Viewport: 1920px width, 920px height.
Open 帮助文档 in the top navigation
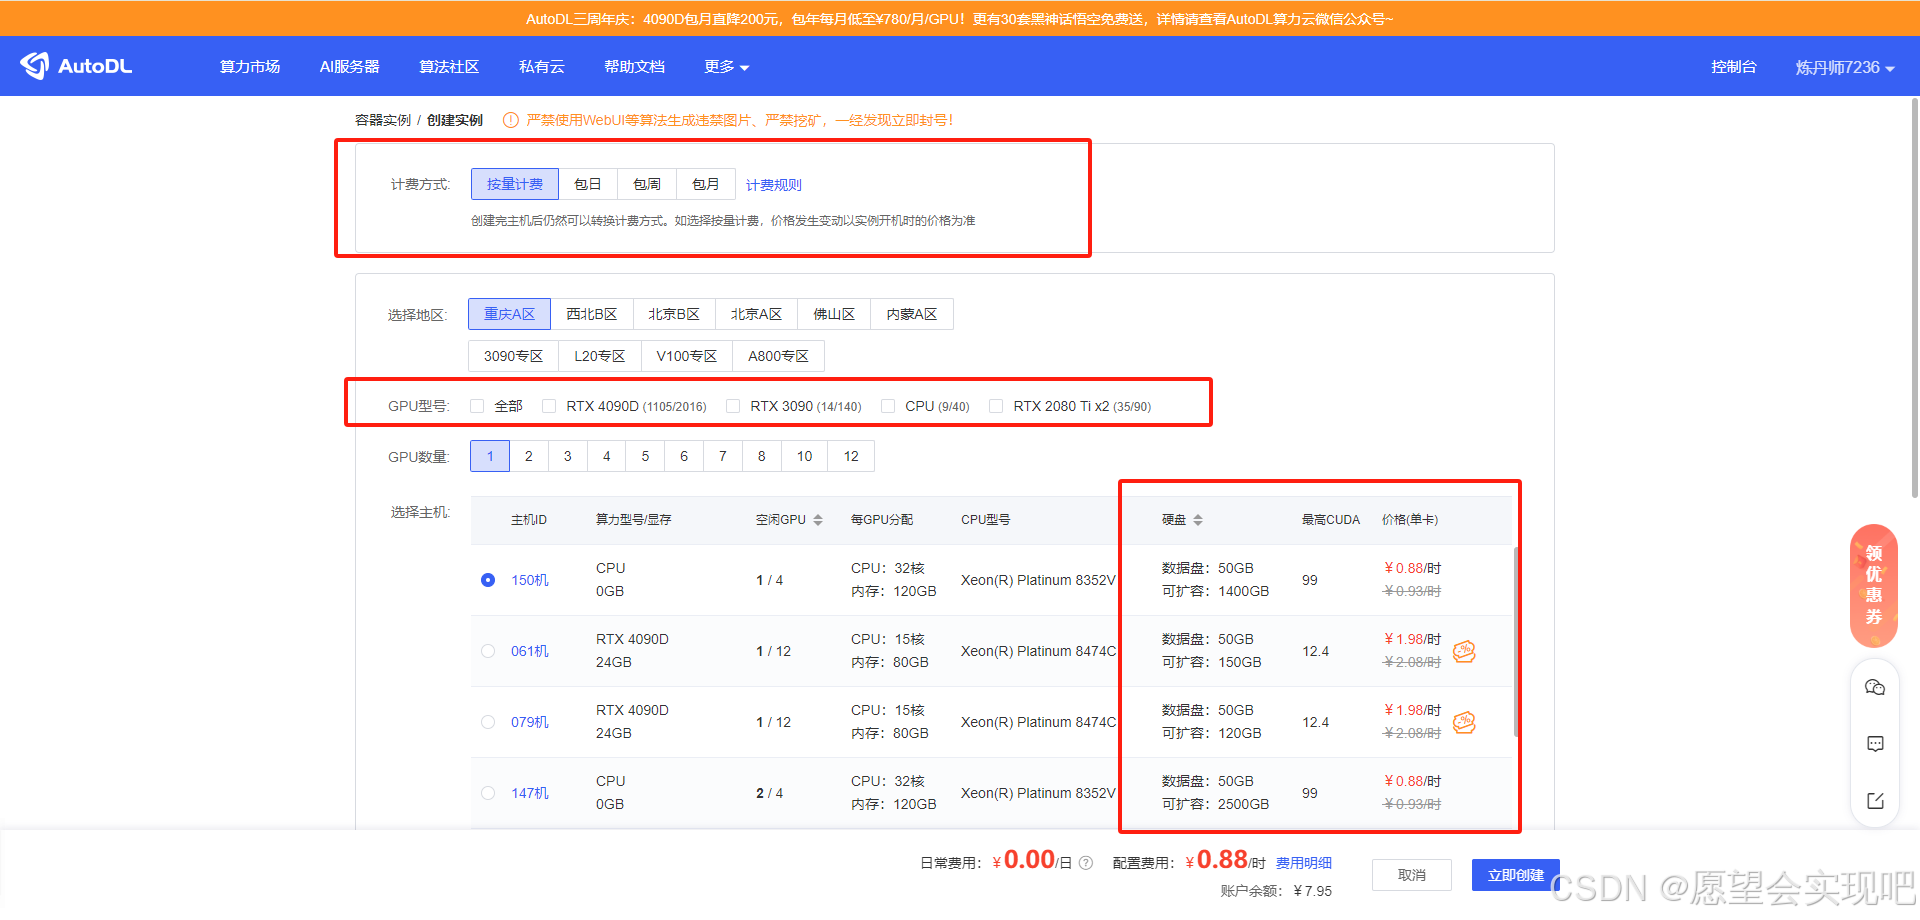coord(634,67)
